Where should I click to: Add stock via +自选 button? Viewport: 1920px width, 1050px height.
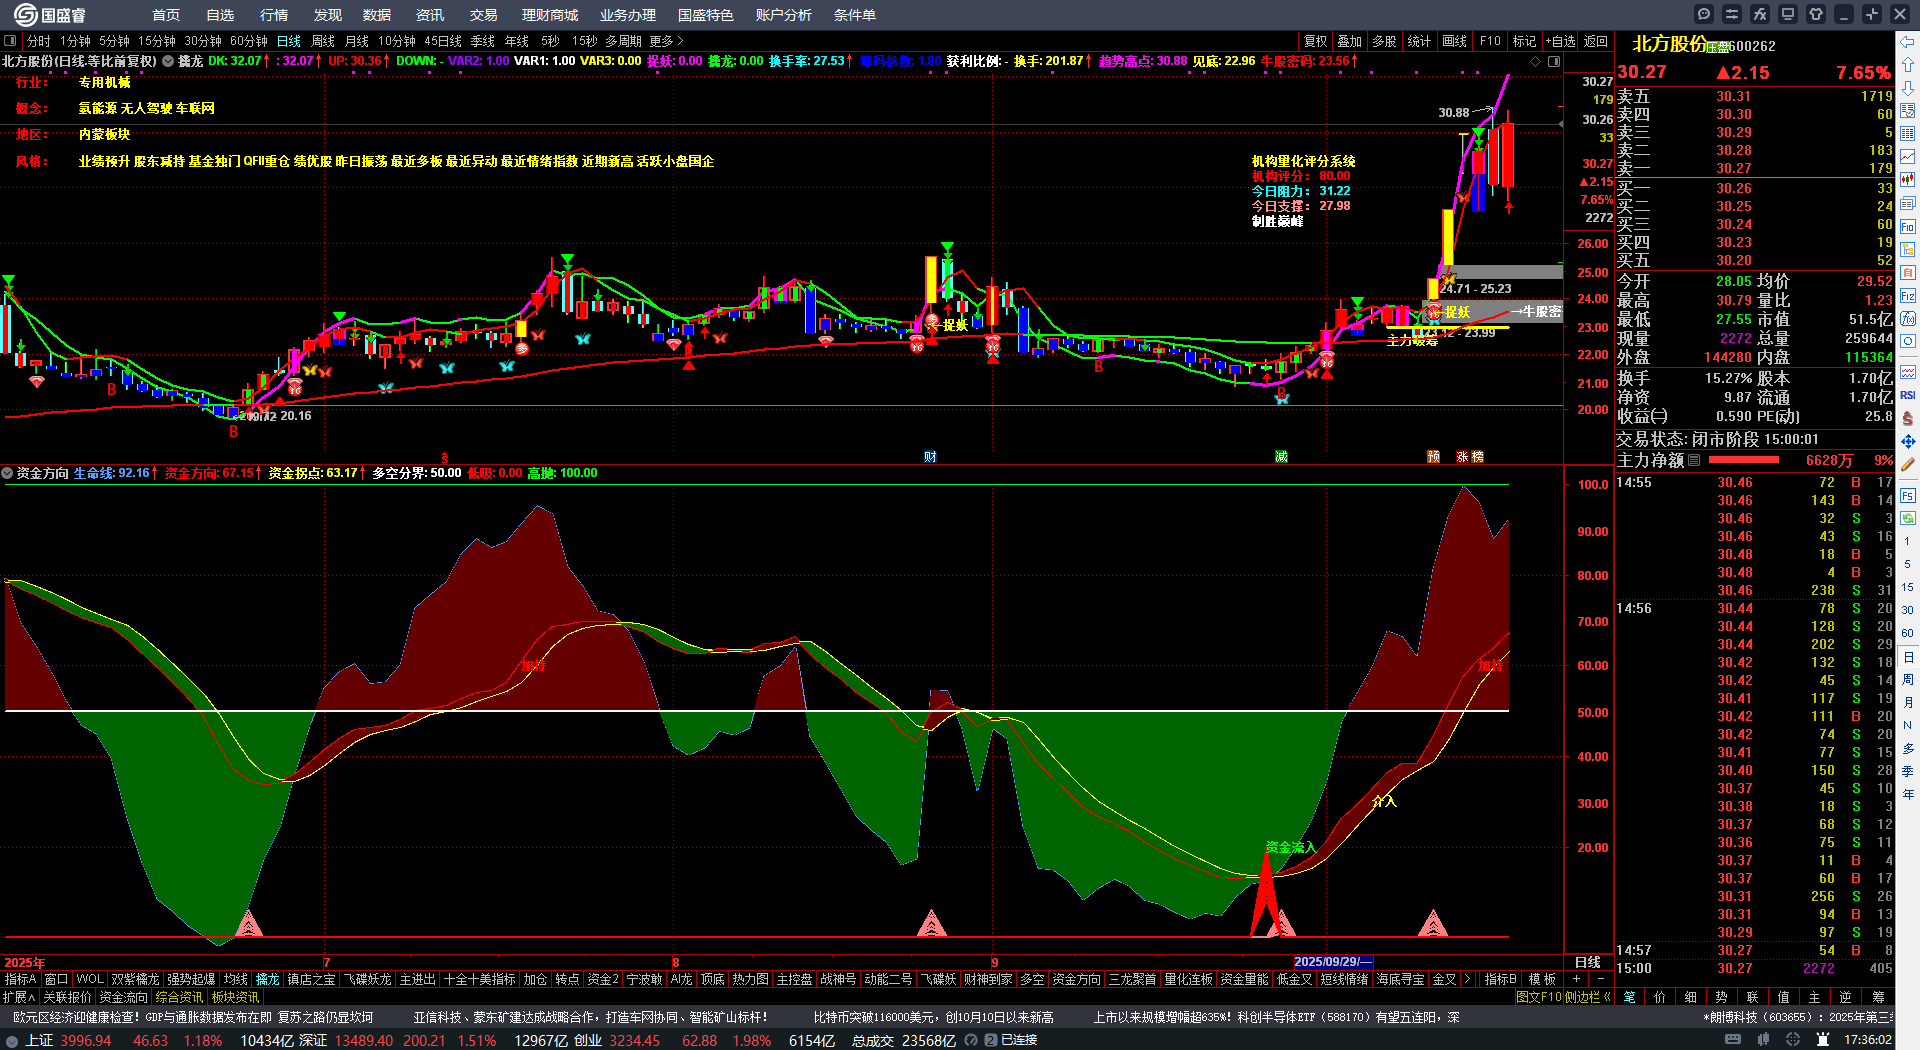tap(1561, 41)
